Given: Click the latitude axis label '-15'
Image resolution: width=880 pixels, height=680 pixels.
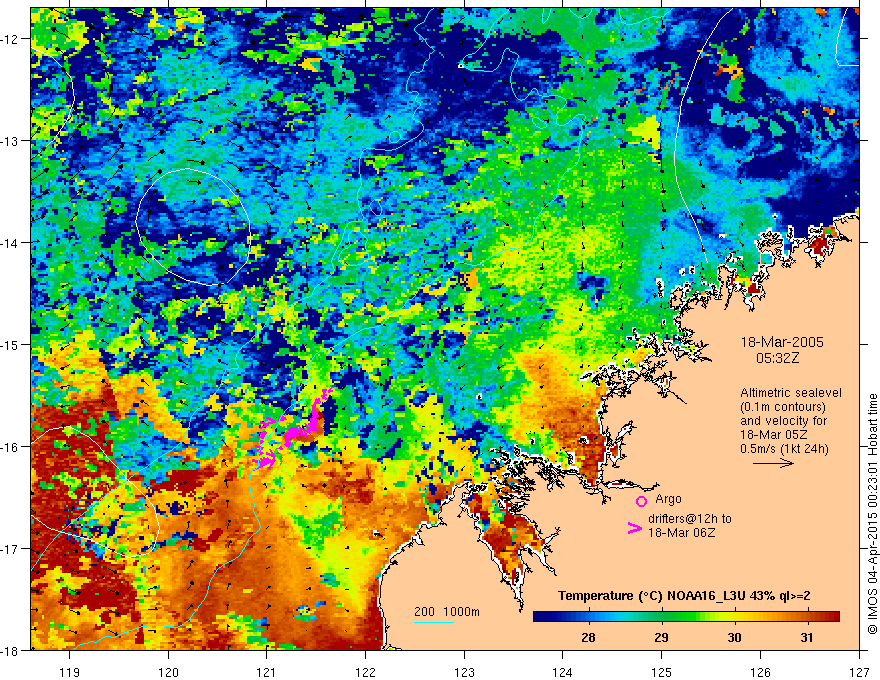Looking at the screenshot, I should pyautogui.click(x=10, y=345).
